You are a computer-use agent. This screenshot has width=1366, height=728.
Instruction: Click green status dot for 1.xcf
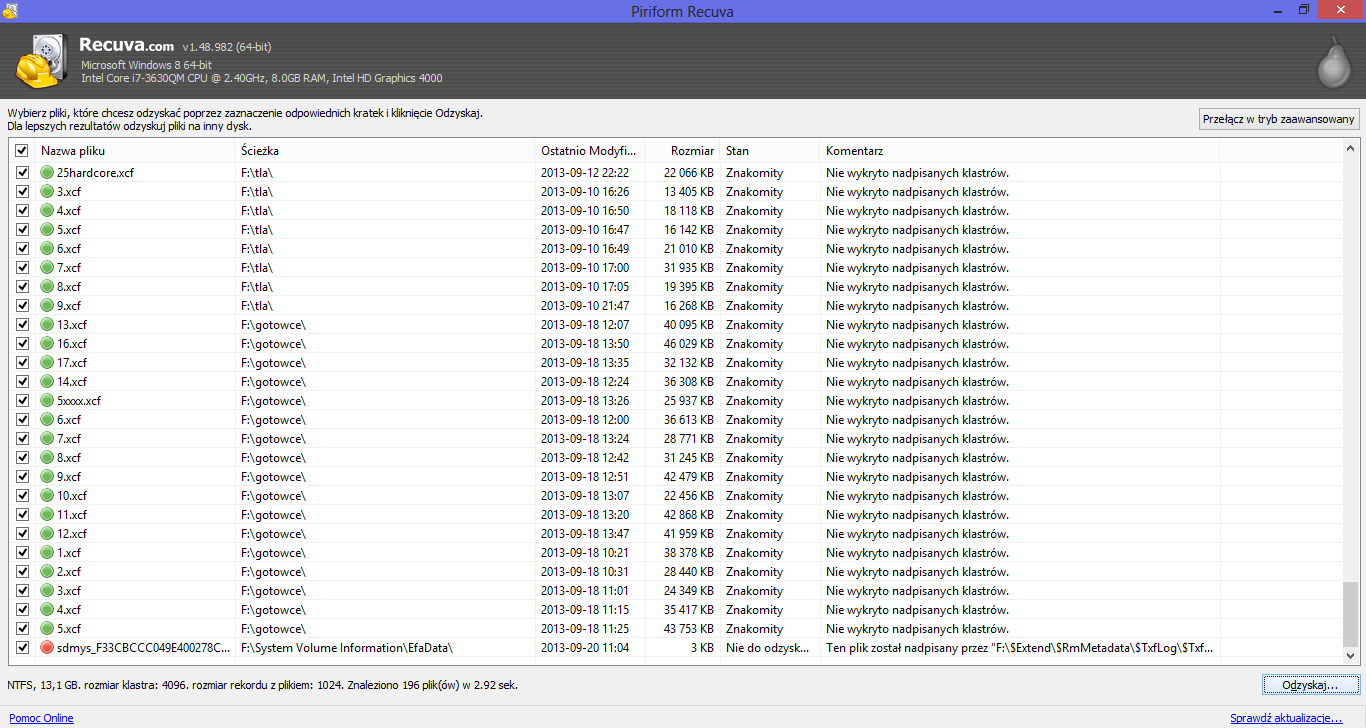(47, 553)
